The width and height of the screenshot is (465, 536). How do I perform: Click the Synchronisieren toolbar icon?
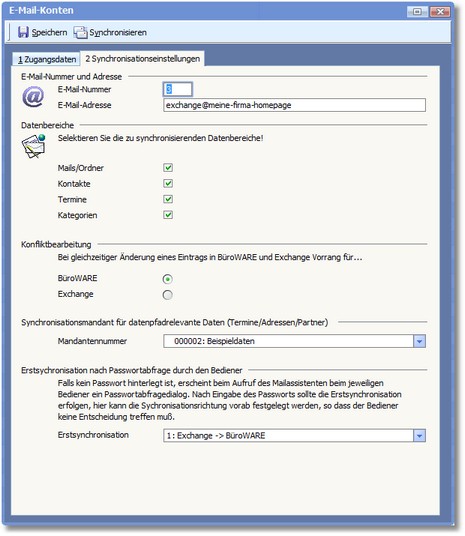pos(80,32)
